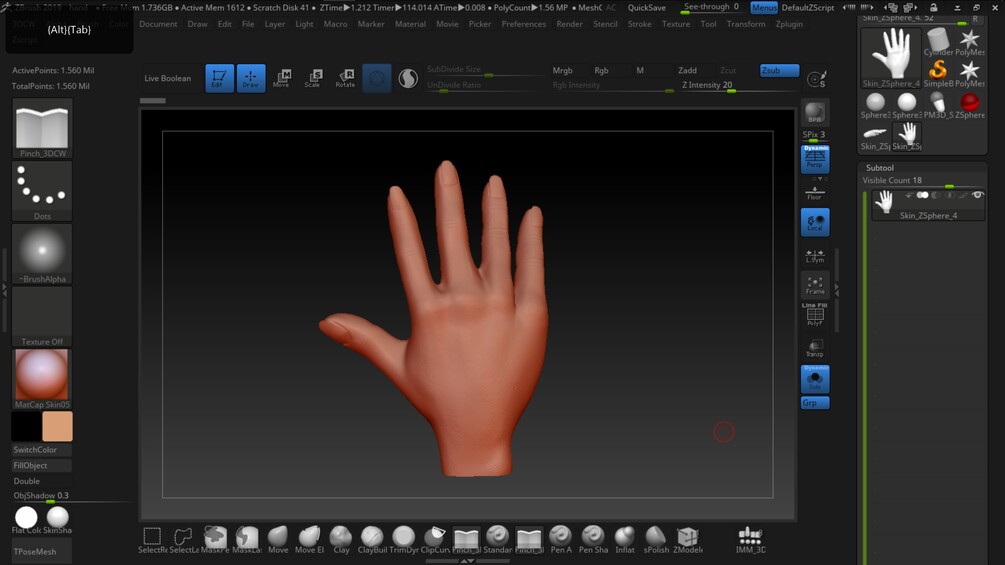Click the Frame view icon
The image size is (1005, 565).
click(x=815, y=285)
